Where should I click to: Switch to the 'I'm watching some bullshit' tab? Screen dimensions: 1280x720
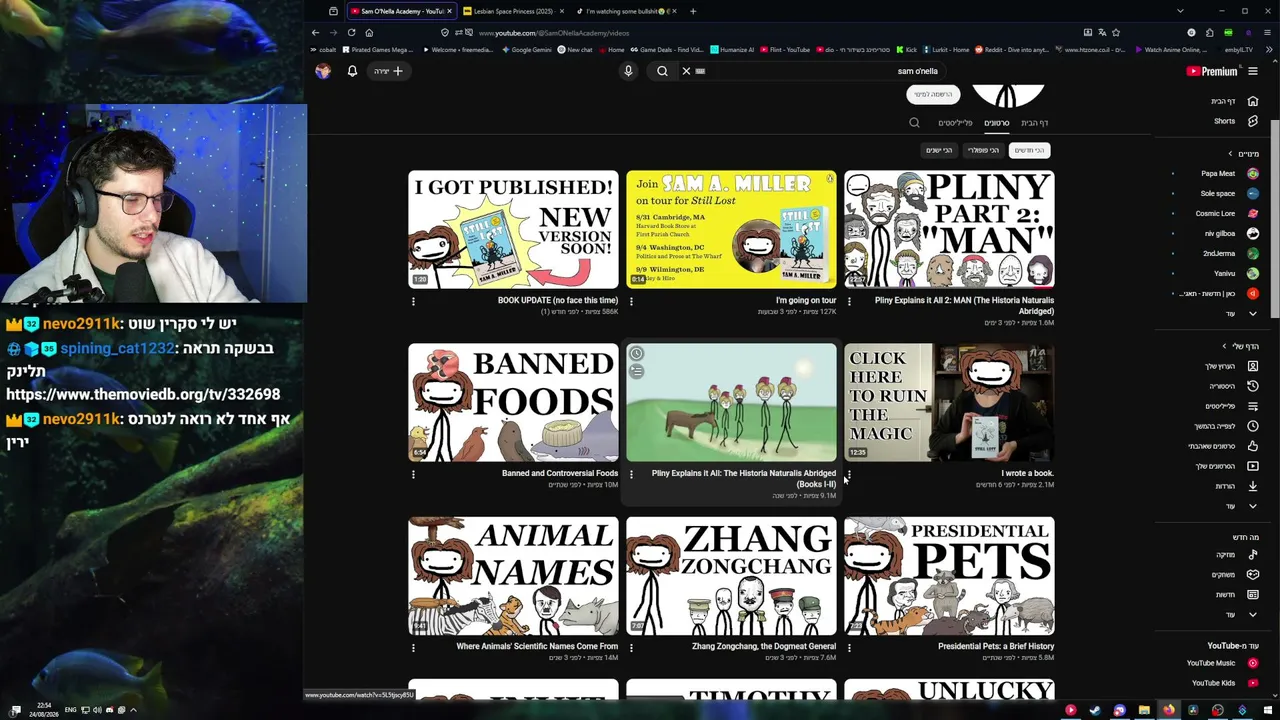tap(627, 11)
